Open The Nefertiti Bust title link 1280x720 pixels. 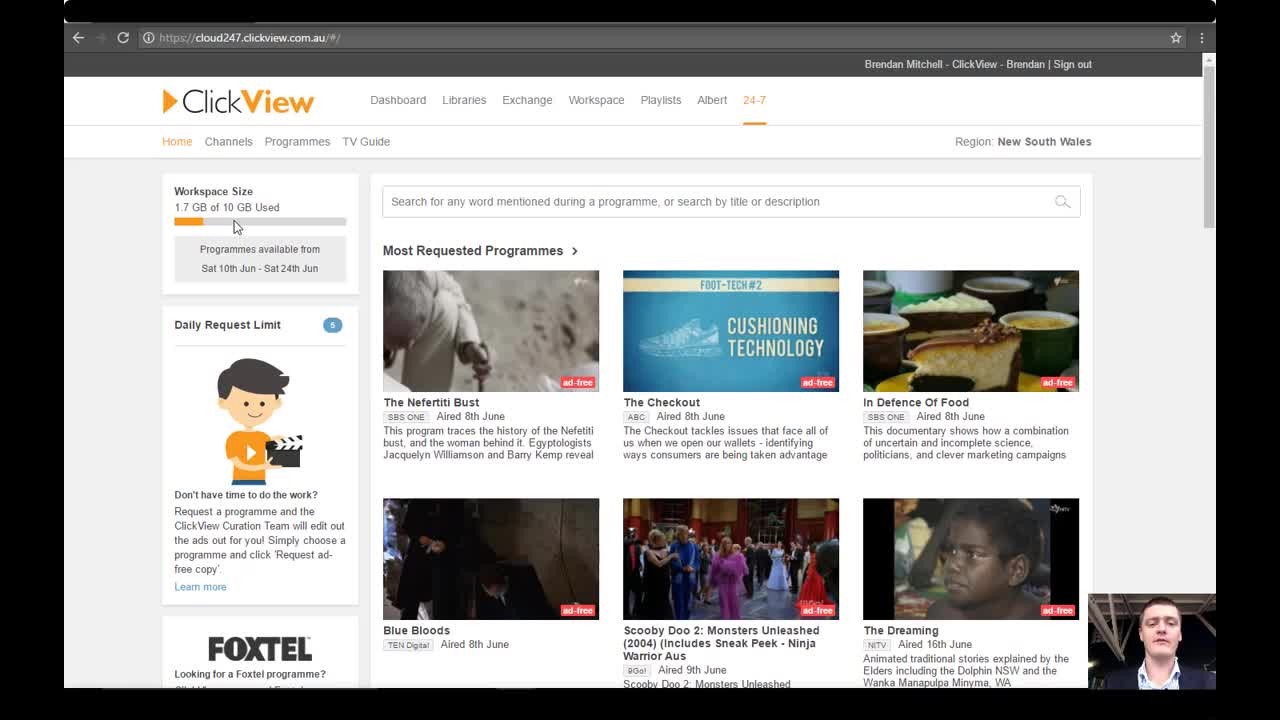431,402
